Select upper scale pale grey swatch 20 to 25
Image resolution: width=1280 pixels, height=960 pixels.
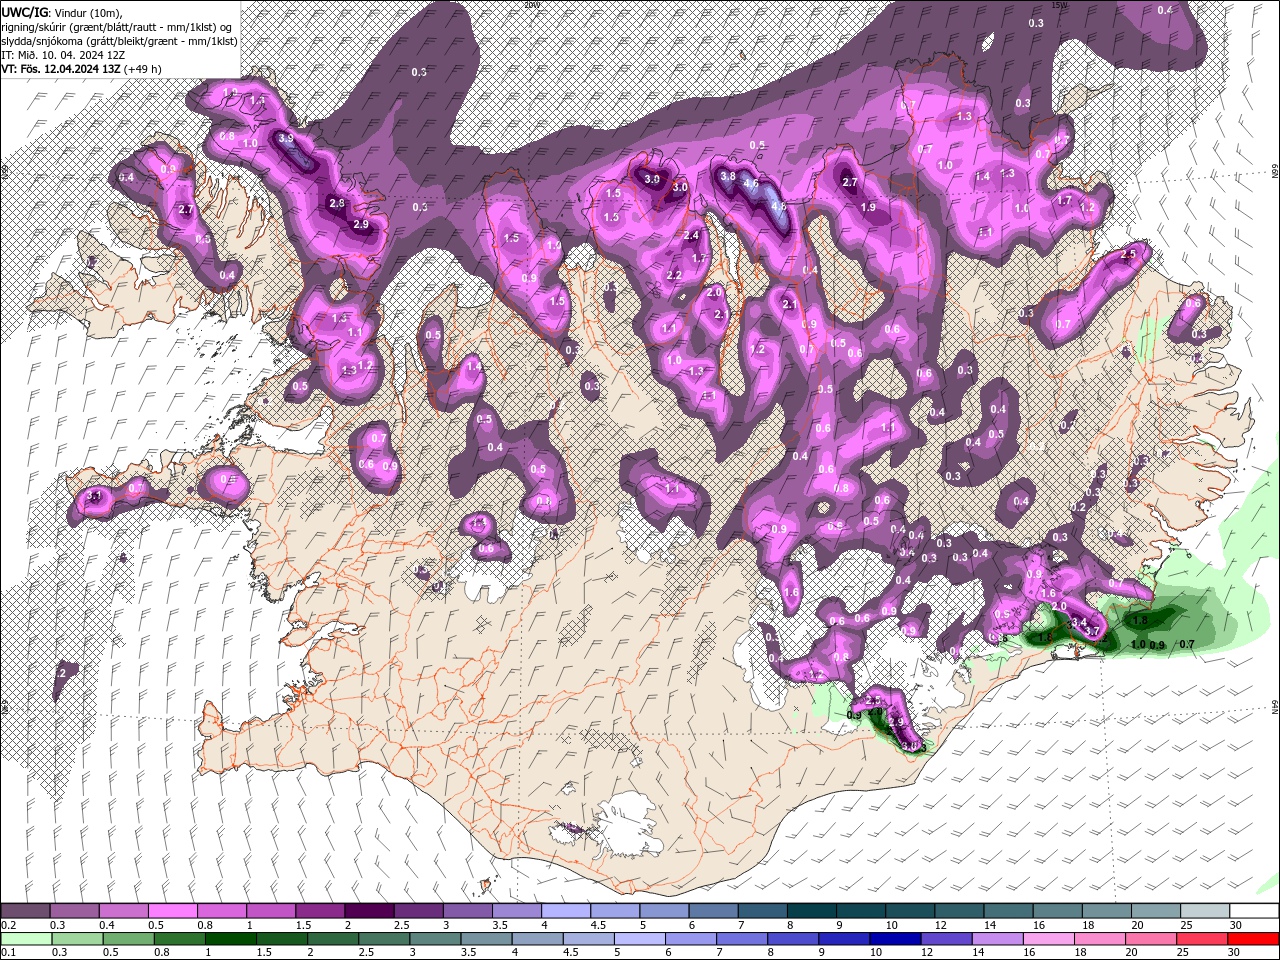point(1155,911)
